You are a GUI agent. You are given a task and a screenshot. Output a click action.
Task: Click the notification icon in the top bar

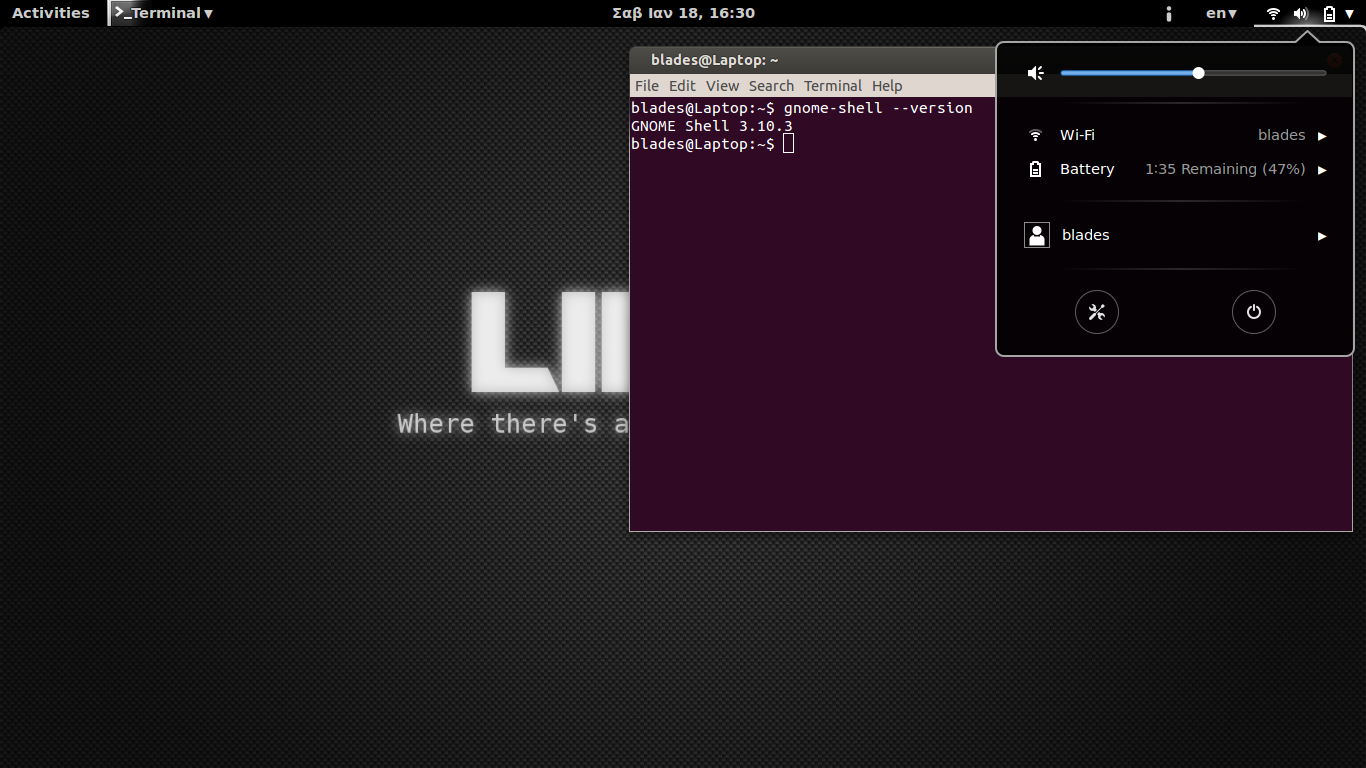click(1168, 13)
